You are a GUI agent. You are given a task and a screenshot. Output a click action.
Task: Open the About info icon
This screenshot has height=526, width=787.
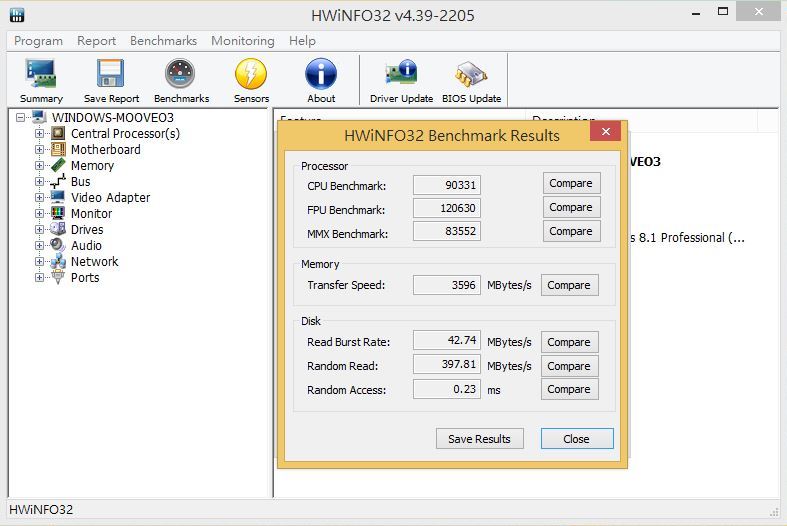tap(321, 74)
